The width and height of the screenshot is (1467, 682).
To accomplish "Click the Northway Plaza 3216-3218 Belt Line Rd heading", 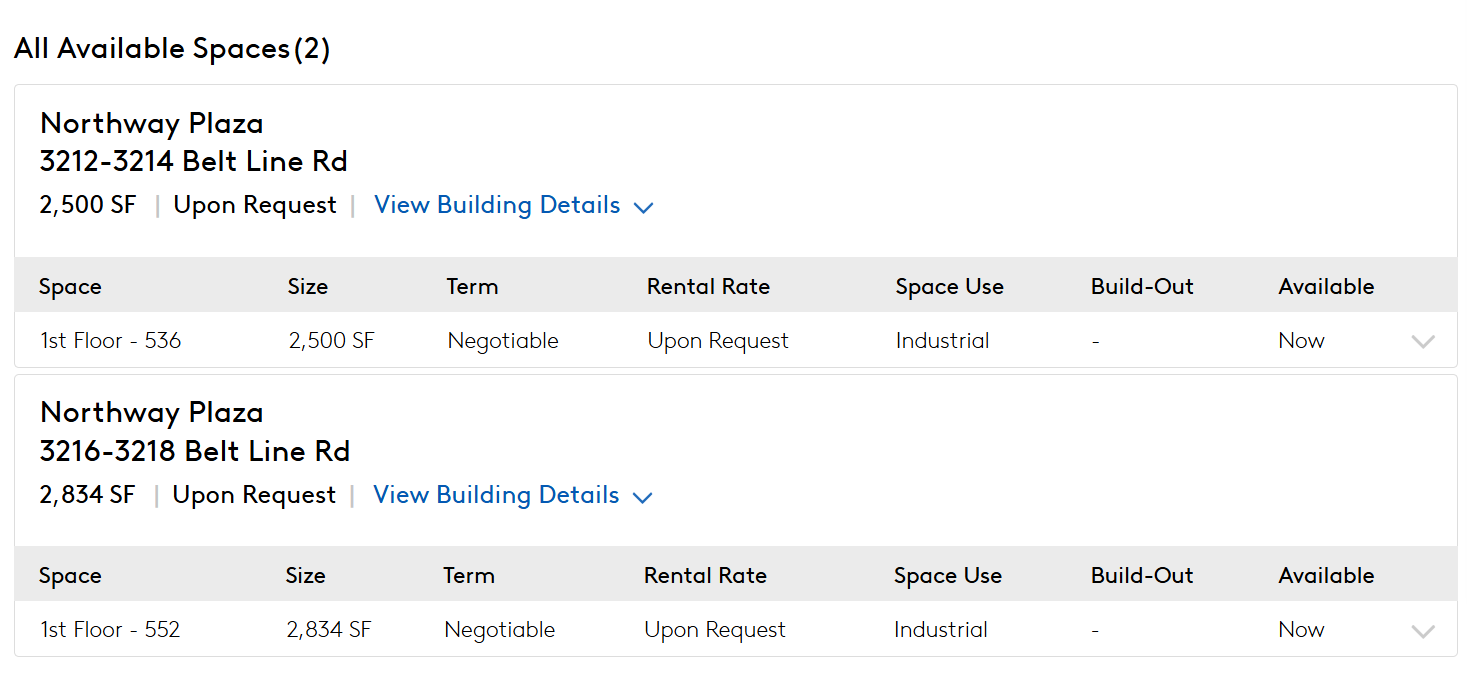I will tap(195, 431).
